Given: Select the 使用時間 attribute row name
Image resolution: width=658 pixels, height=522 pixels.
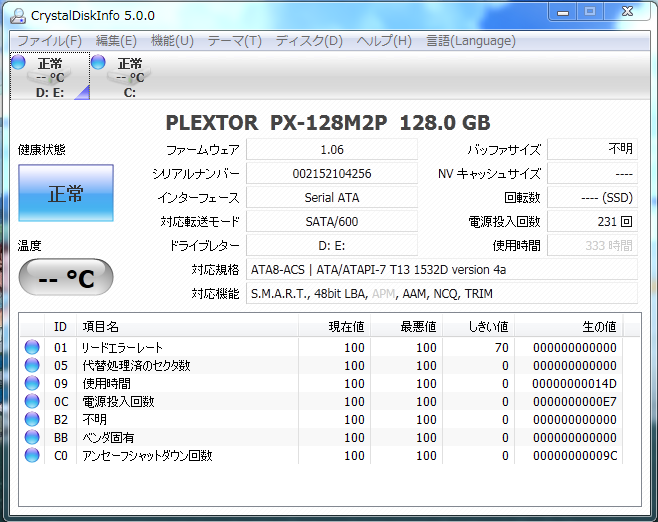Looking at the screenshot, I should [x=107, y=384].
